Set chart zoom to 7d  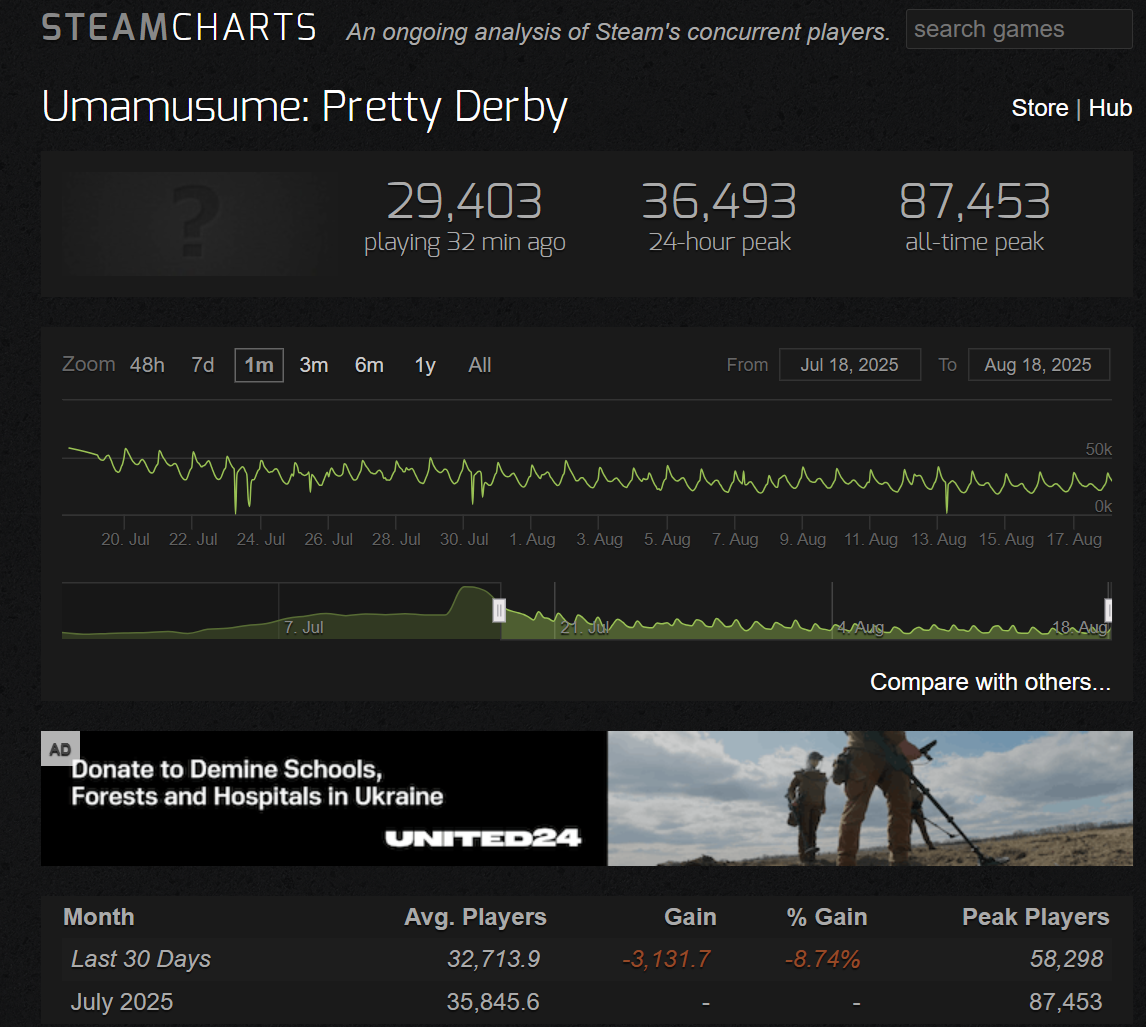202,365
